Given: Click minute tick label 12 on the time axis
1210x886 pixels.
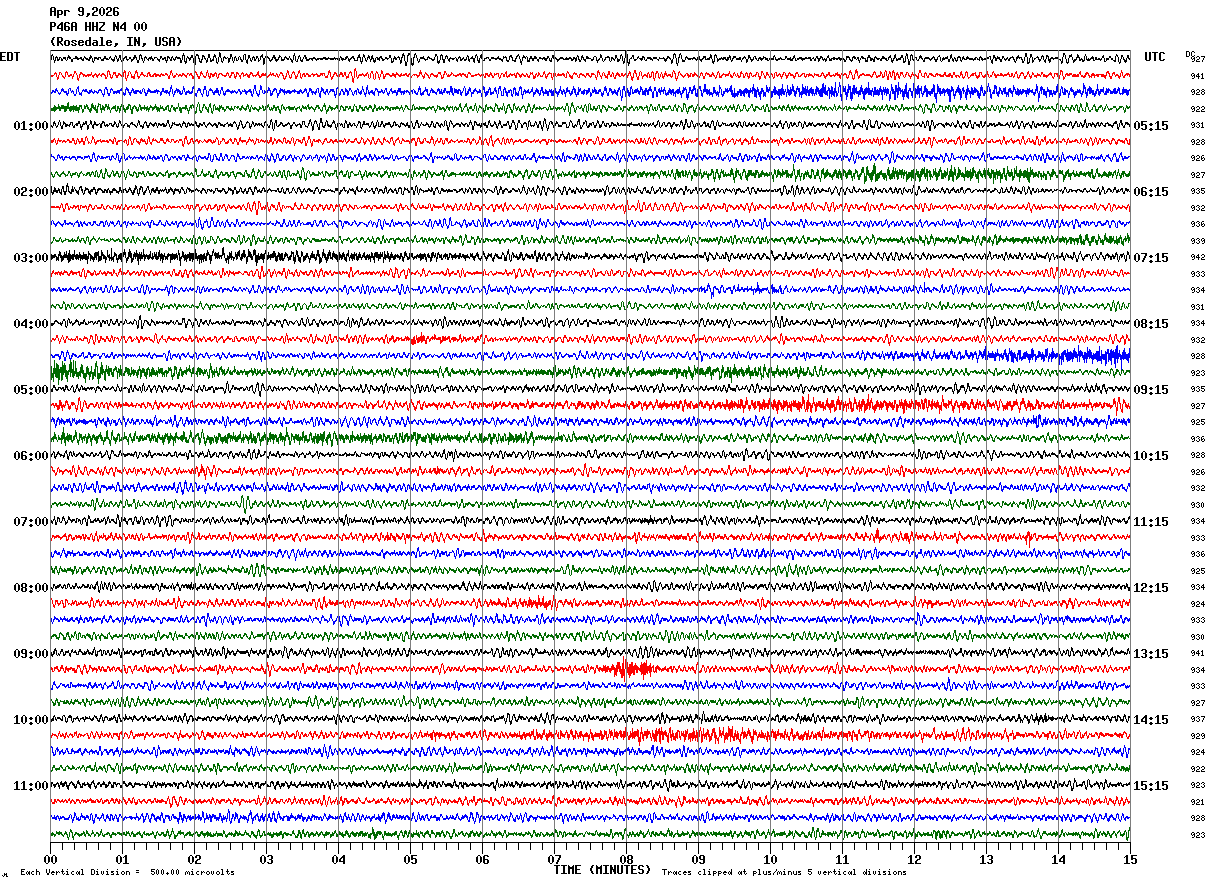Looking at the screenshot, I should (914, 859).
